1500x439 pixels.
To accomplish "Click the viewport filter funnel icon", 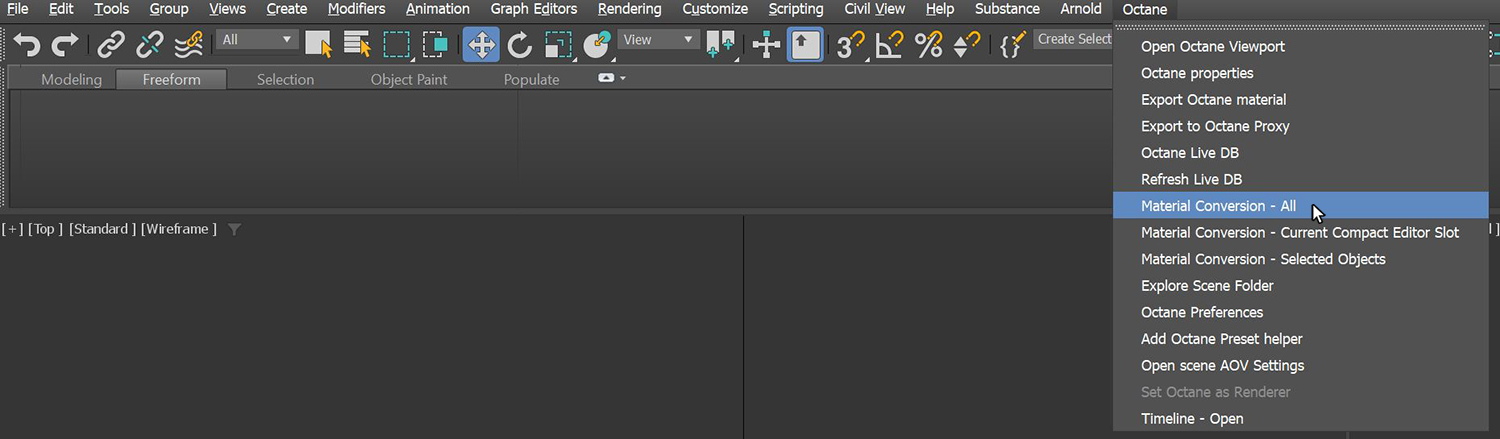I will [234, 229].
